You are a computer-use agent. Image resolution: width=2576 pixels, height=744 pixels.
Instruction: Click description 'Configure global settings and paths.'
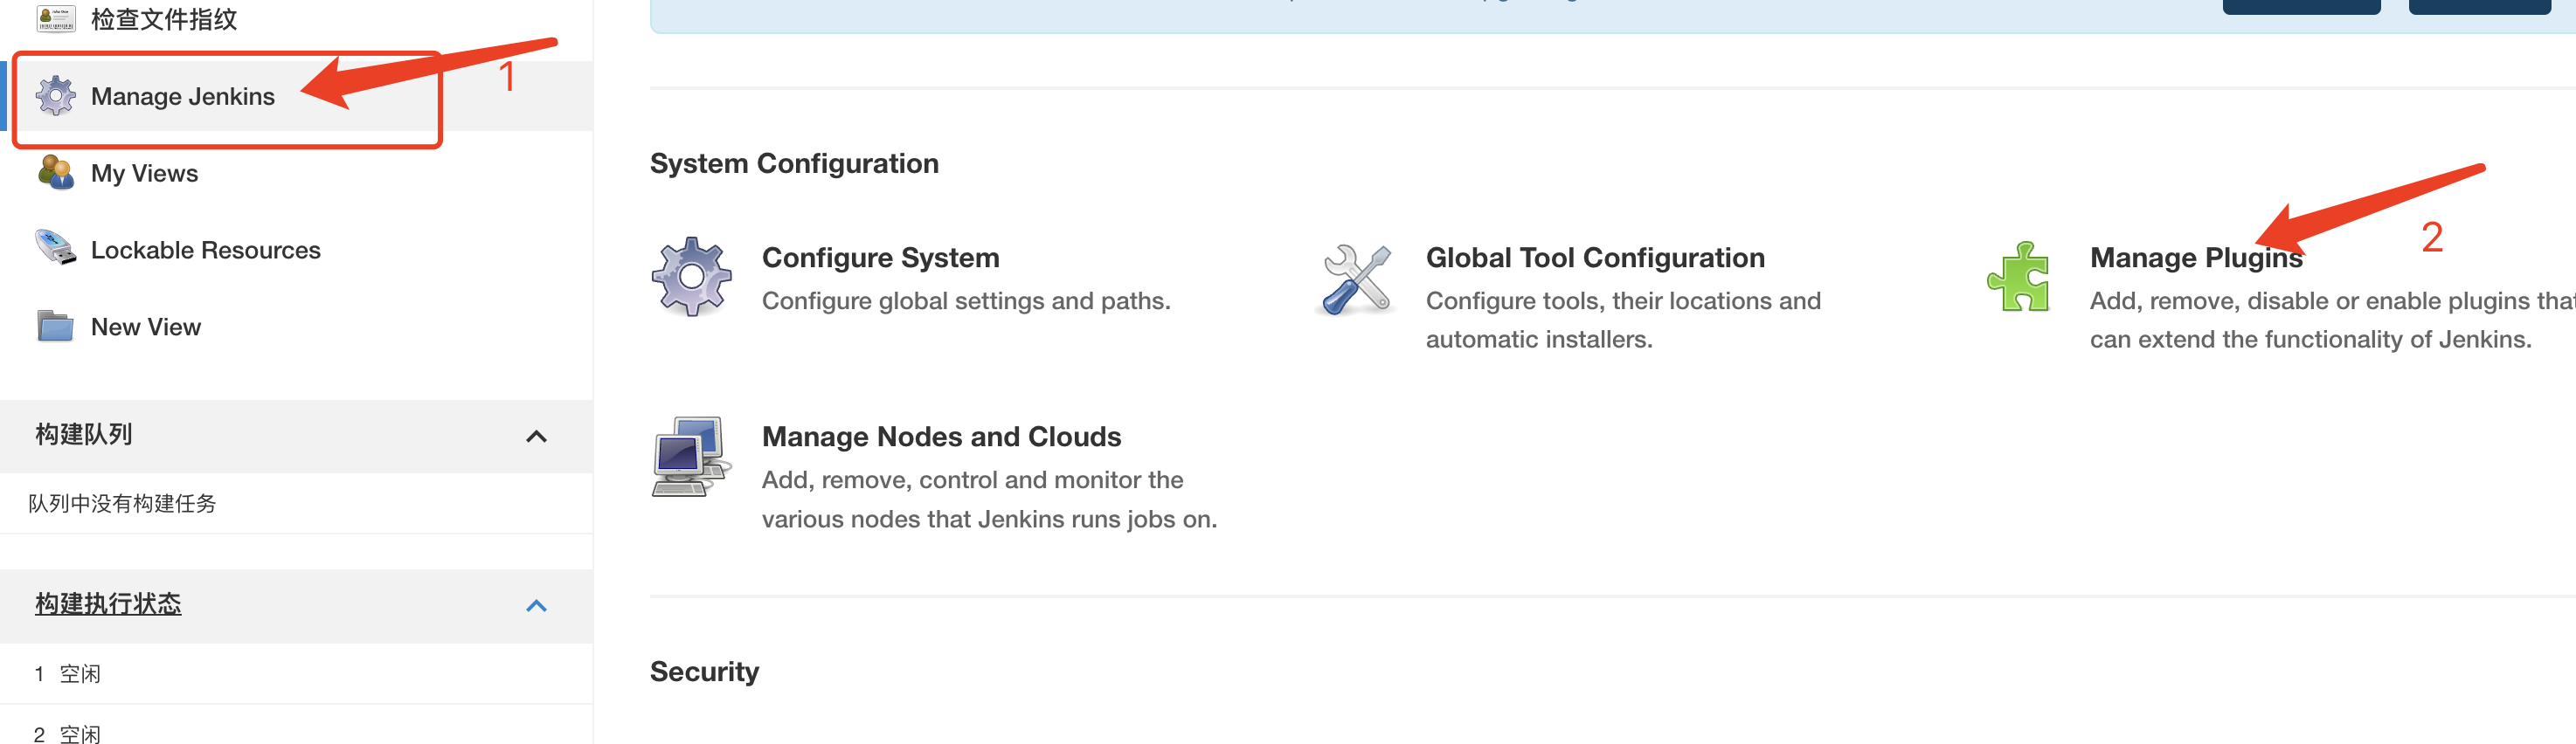[966, 301]
